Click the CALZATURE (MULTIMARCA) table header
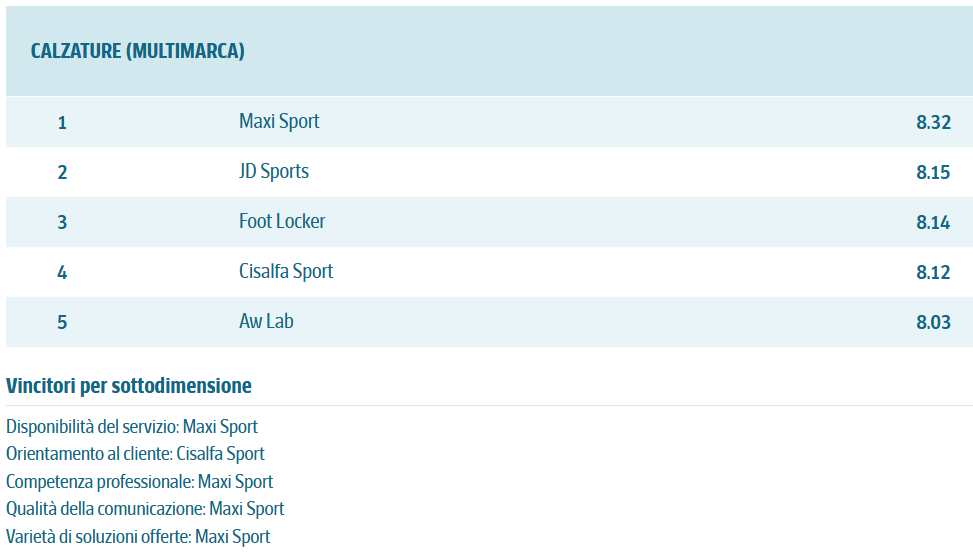This screenshot has height=556, width=973. (138, 51)
